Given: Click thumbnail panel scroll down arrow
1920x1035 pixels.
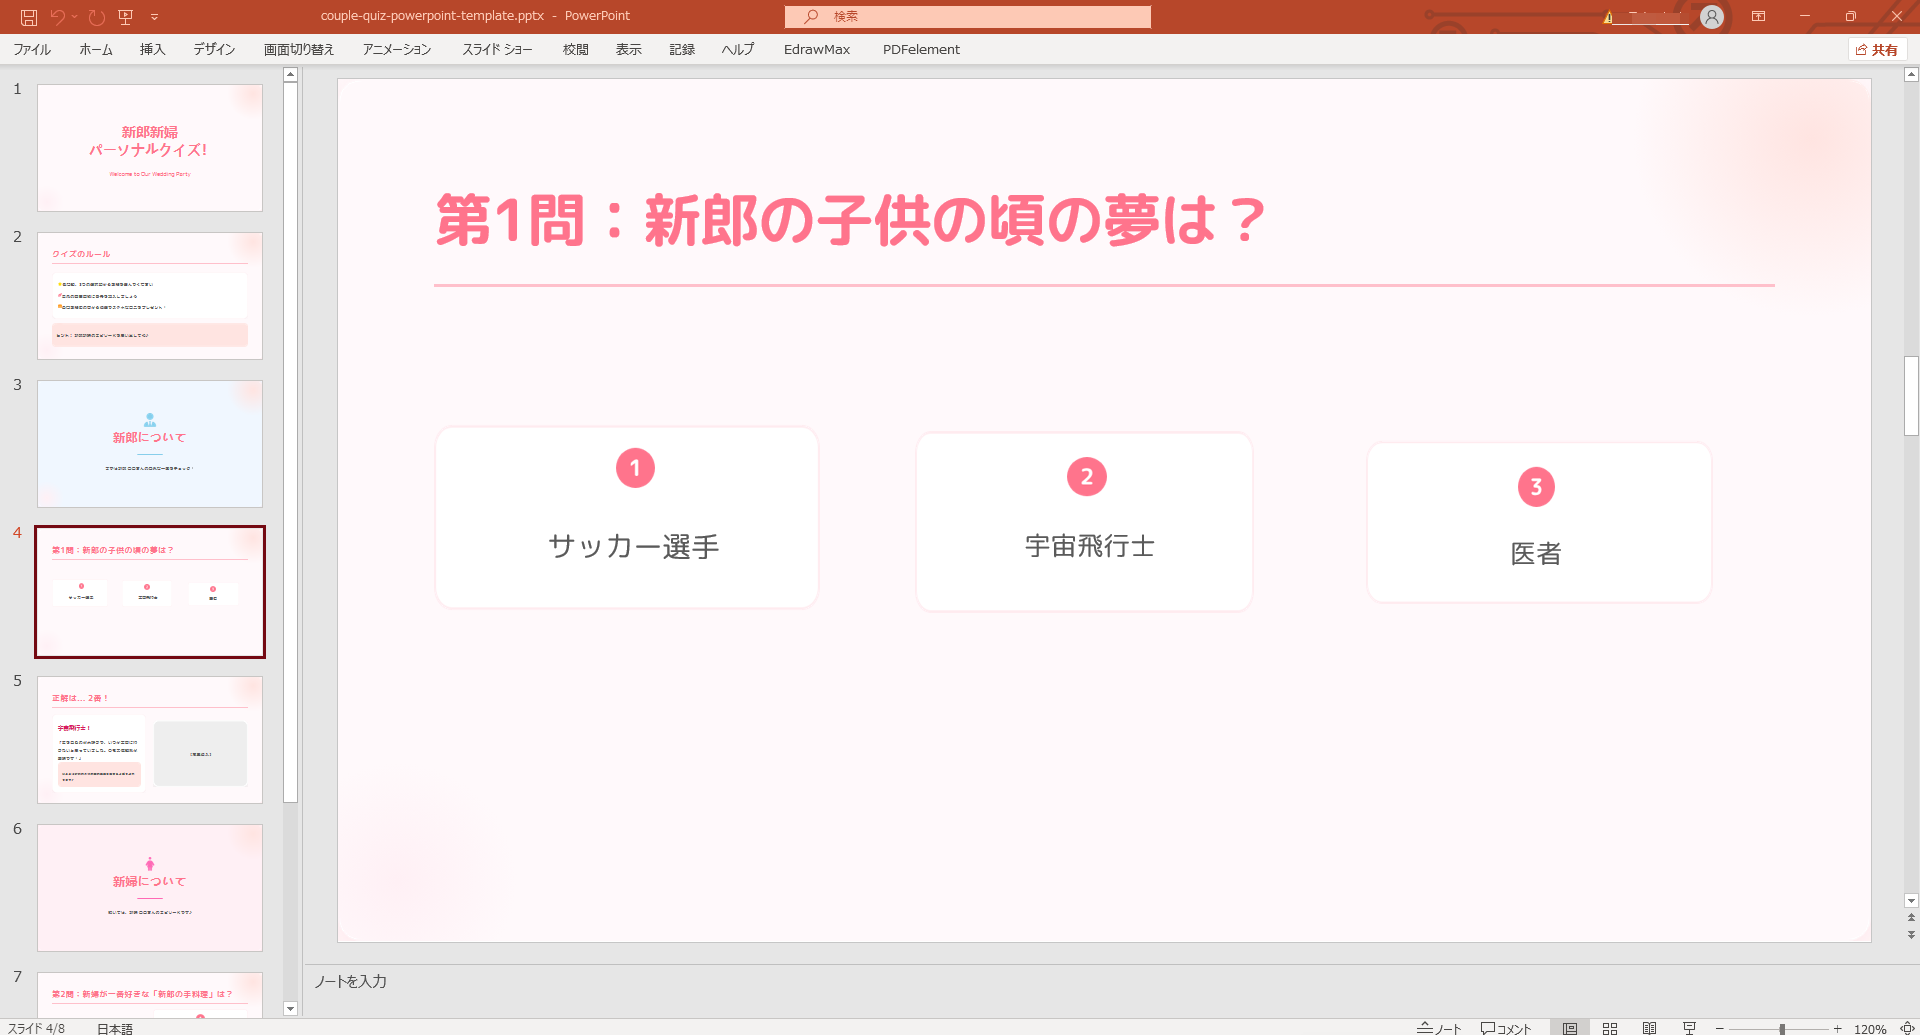Looking at the screenshot, I should click(x=290, y=1009).
